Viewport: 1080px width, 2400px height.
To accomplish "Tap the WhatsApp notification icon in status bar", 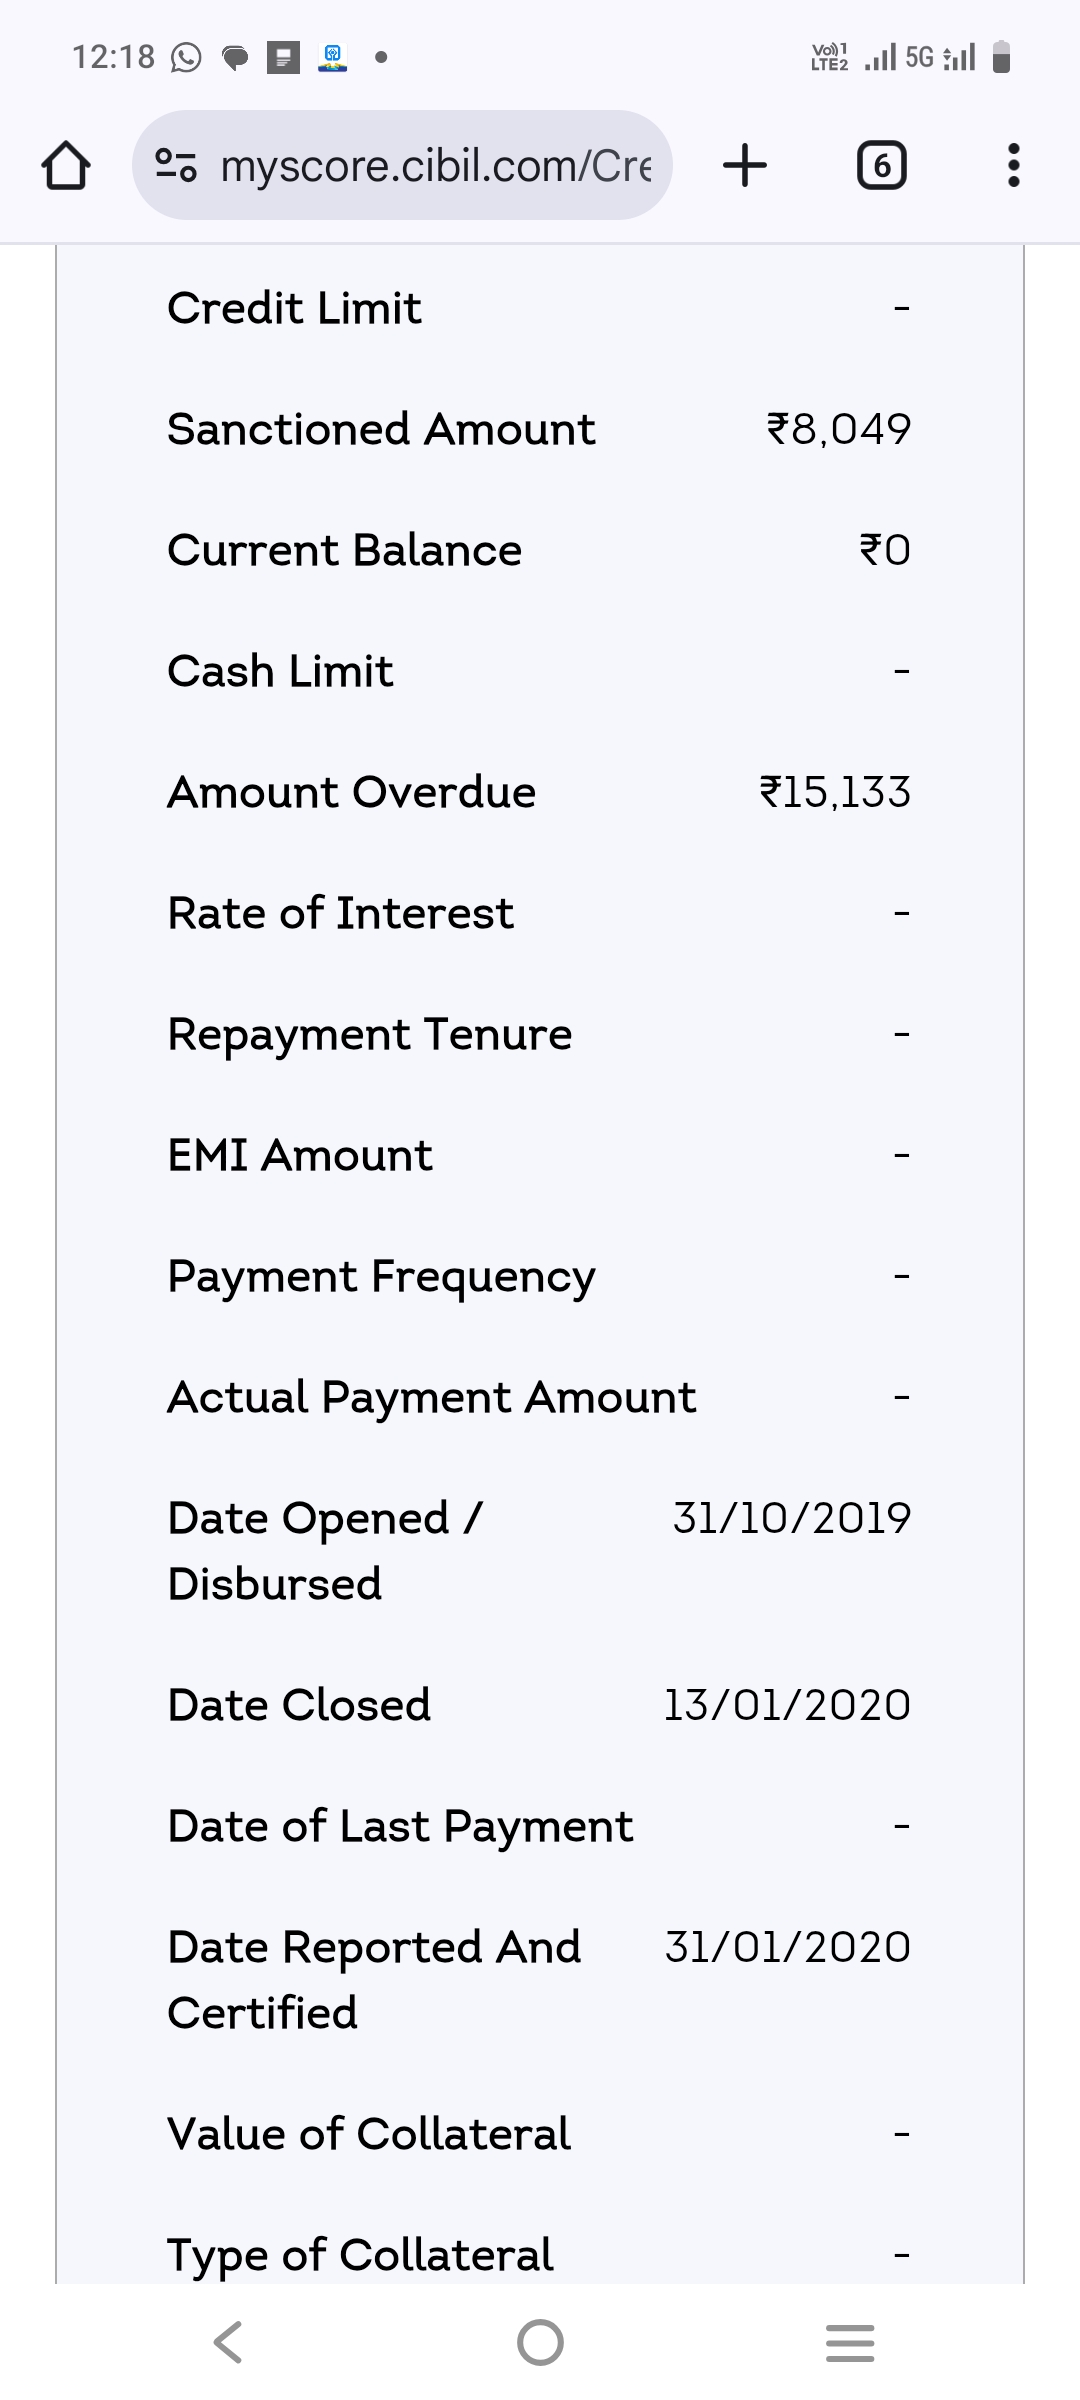I will [x=186, y=58].
